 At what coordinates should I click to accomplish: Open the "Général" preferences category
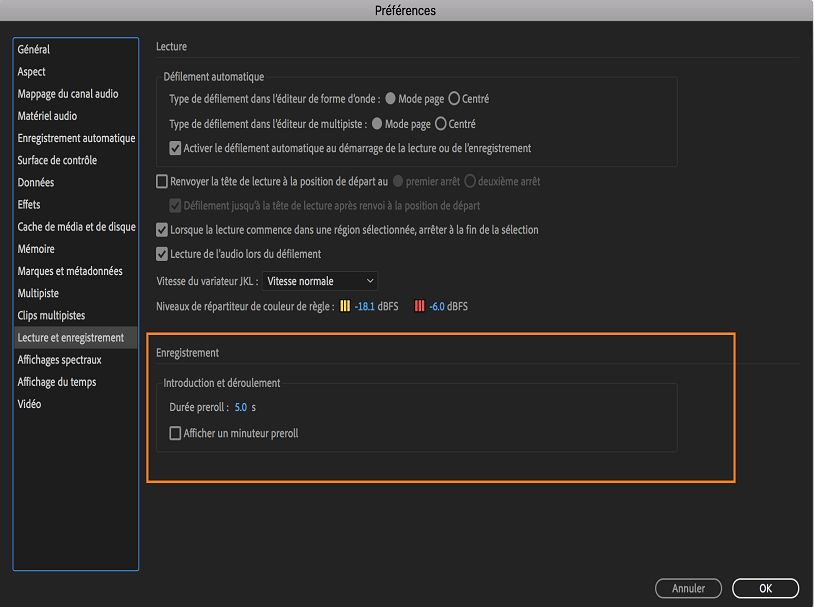coord(34,49)
